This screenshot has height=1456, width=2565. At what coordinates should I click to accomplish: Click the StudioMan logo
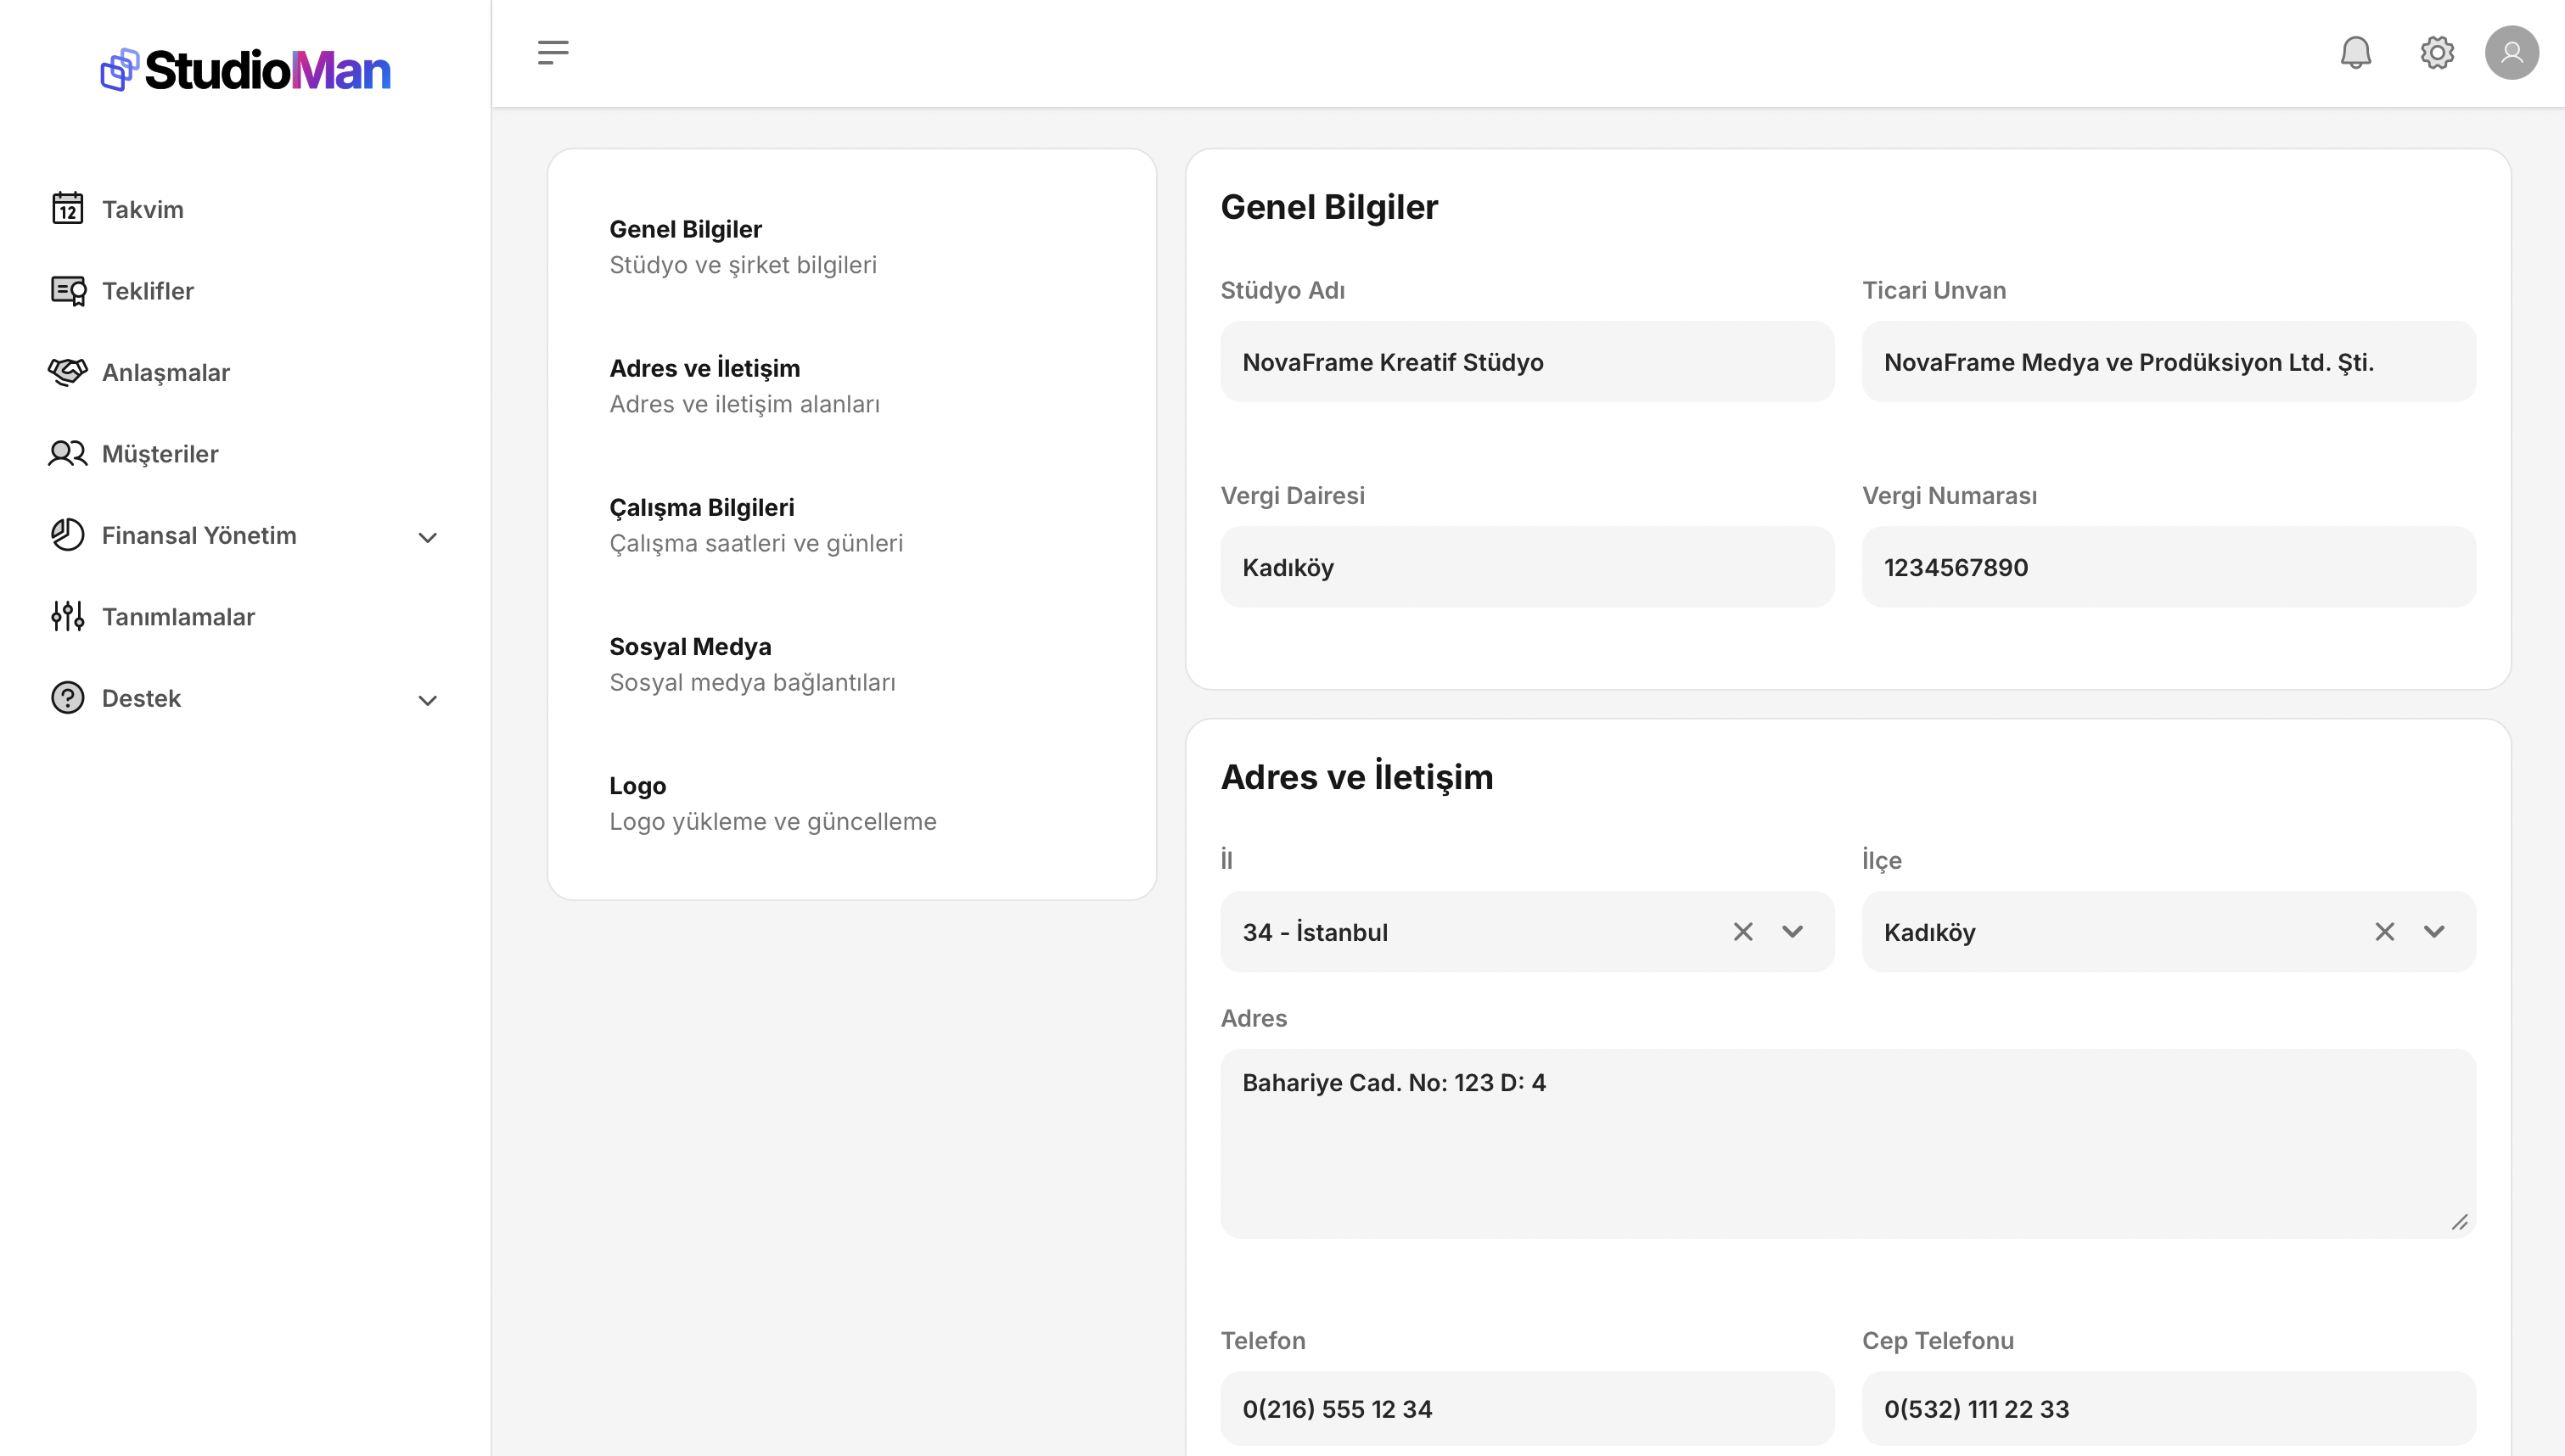245,70
